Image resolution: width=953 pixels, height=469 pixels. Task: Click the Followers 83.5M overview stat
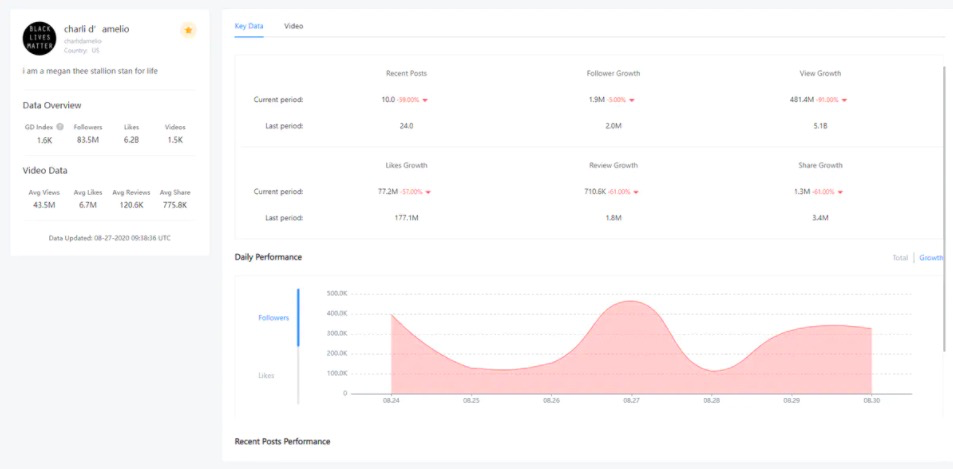[88, 134]
